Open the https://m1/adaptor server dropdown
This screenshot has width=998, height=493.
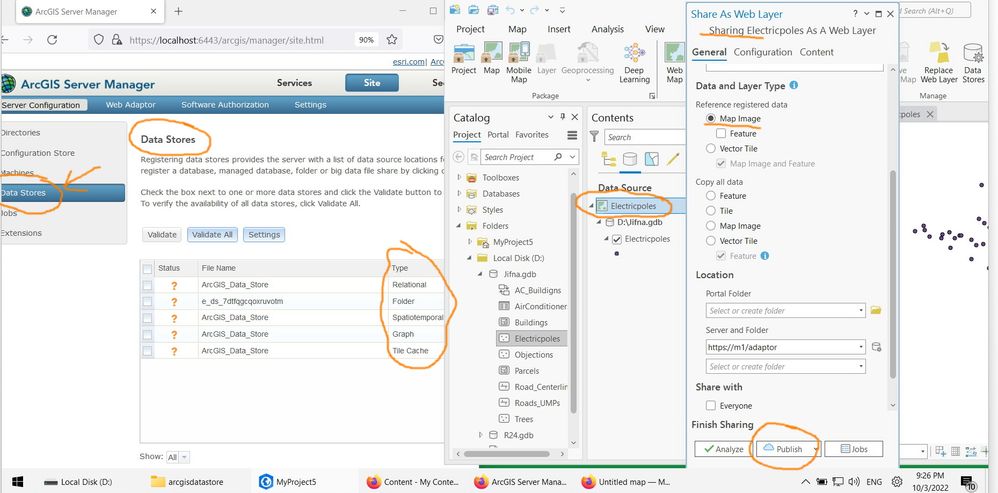tap(861, 347)
